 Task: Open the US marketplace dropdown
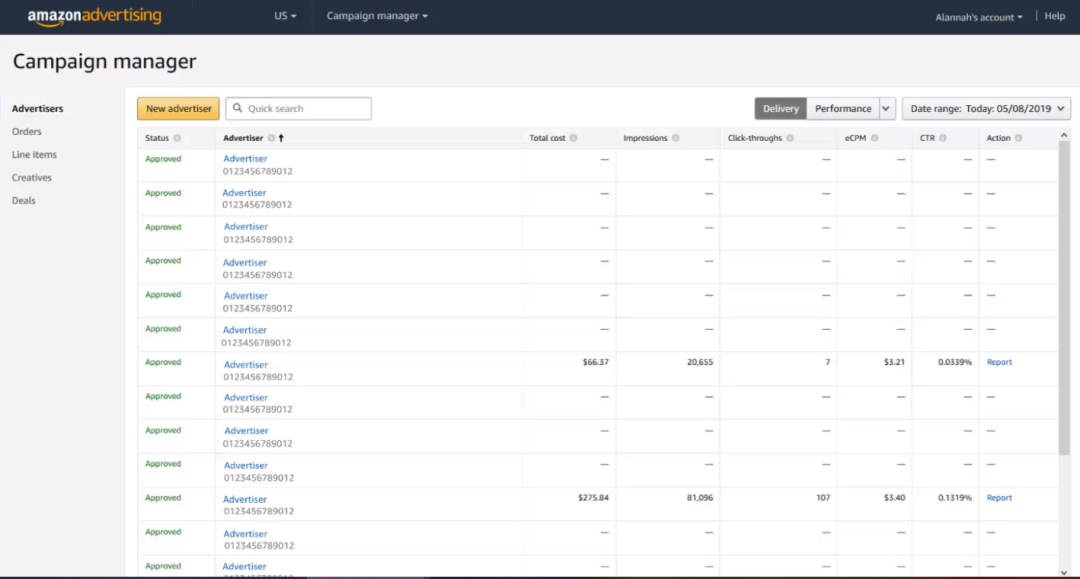285,16
